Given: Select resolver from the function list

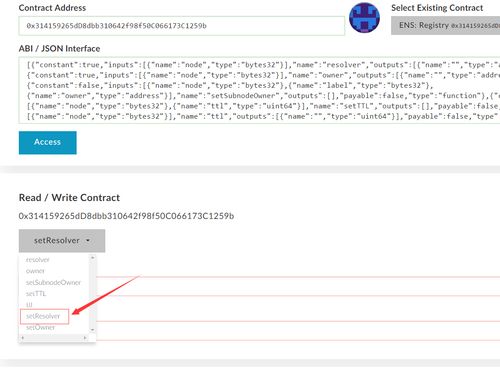Looking at the screenshot, I should click(38, 260).
